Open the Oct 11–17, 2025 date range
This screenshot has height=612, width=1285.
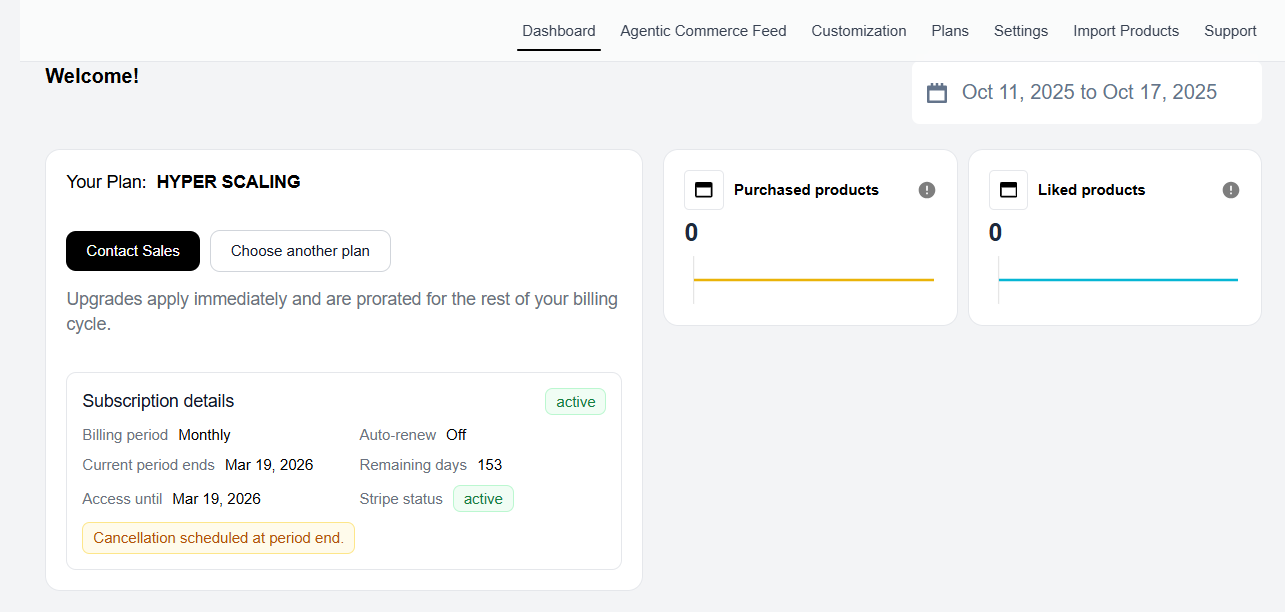(1088, 93)
